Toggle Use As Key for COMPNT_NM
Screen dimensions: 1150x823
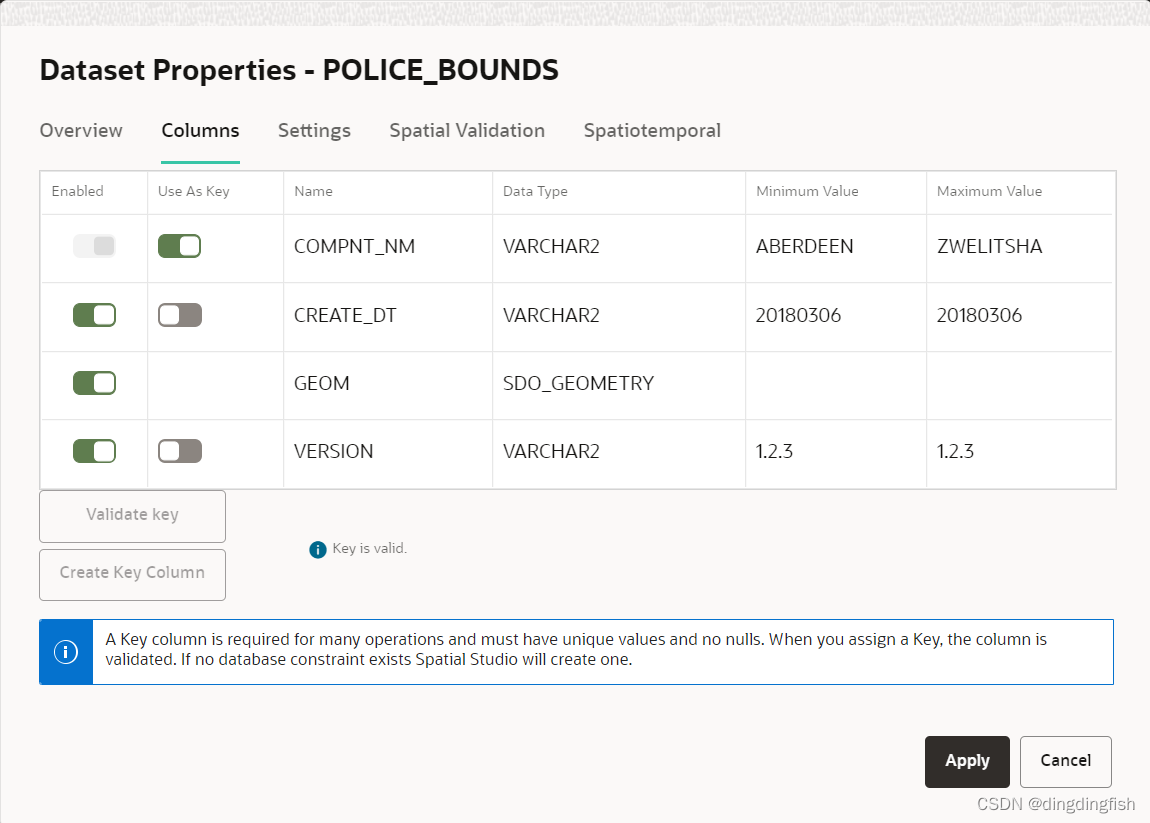[179, 246]
